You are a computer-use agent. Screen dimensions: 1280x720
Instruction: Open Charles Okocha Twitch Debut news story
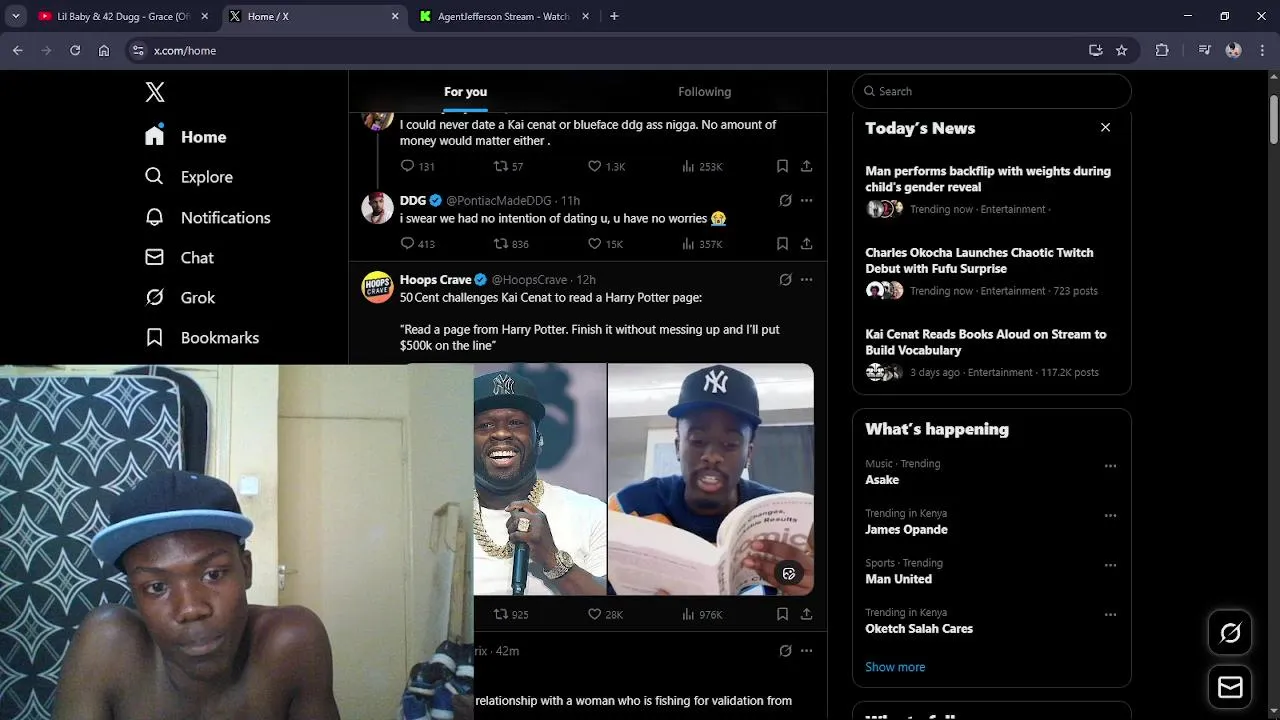[979, 261]
